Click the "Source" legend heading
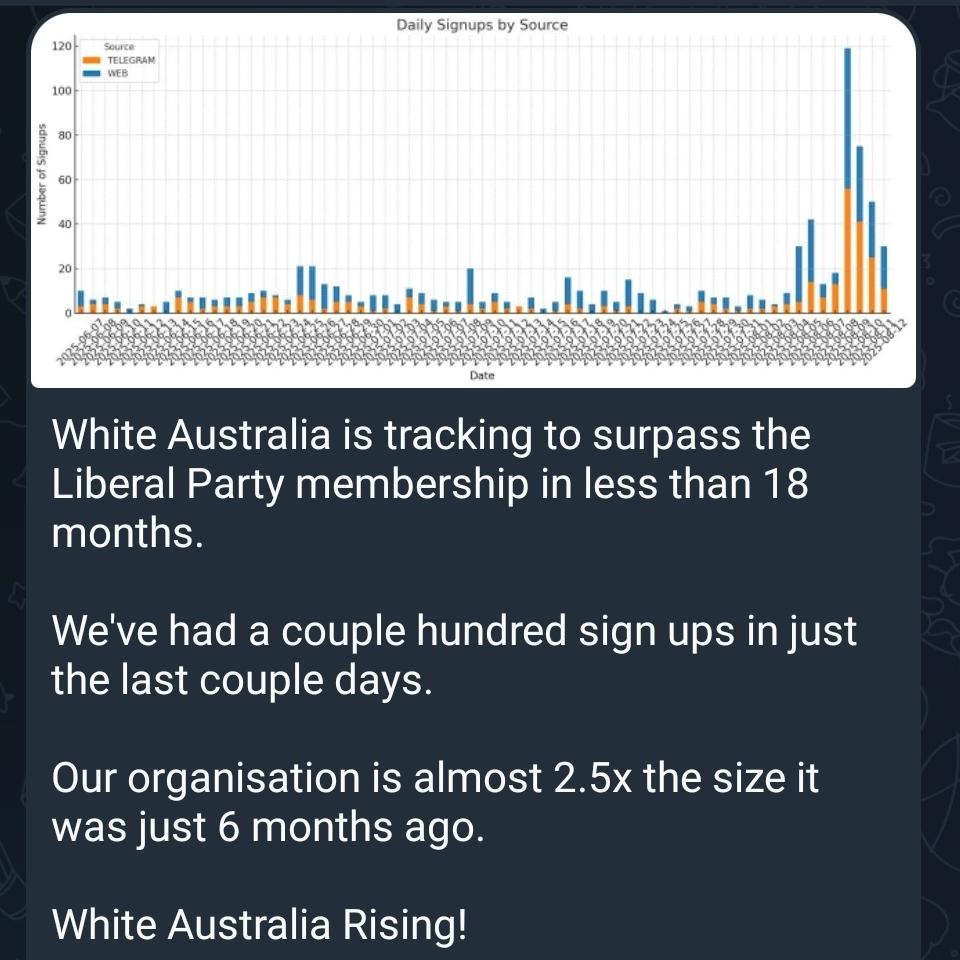The image size is (960, 960). [x=119, y=47]
